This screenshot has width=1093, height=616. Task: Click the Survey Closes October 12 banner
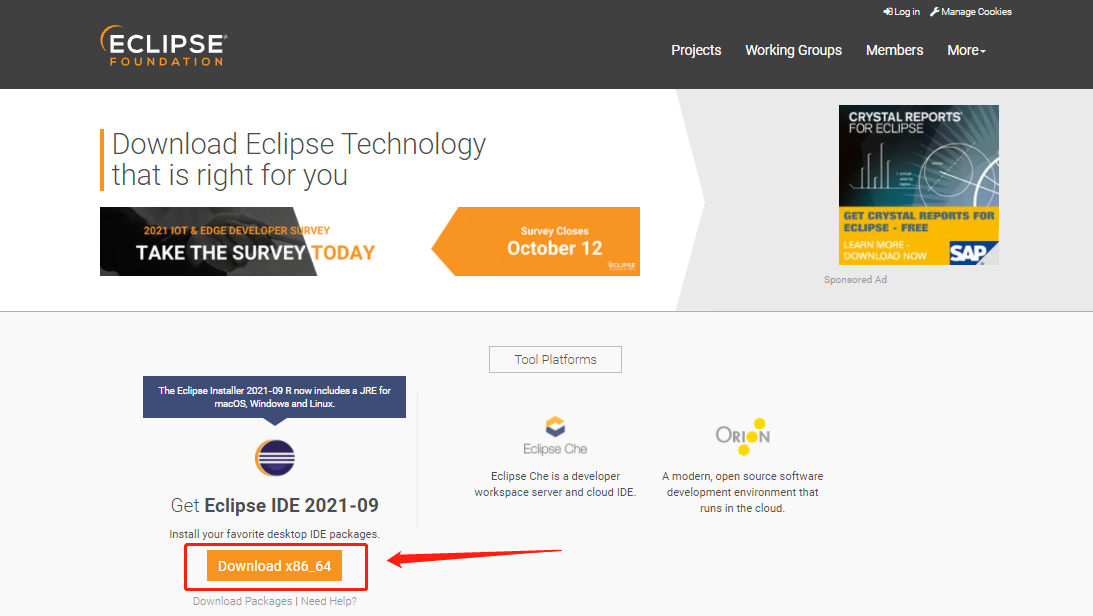tap(535, 242)
